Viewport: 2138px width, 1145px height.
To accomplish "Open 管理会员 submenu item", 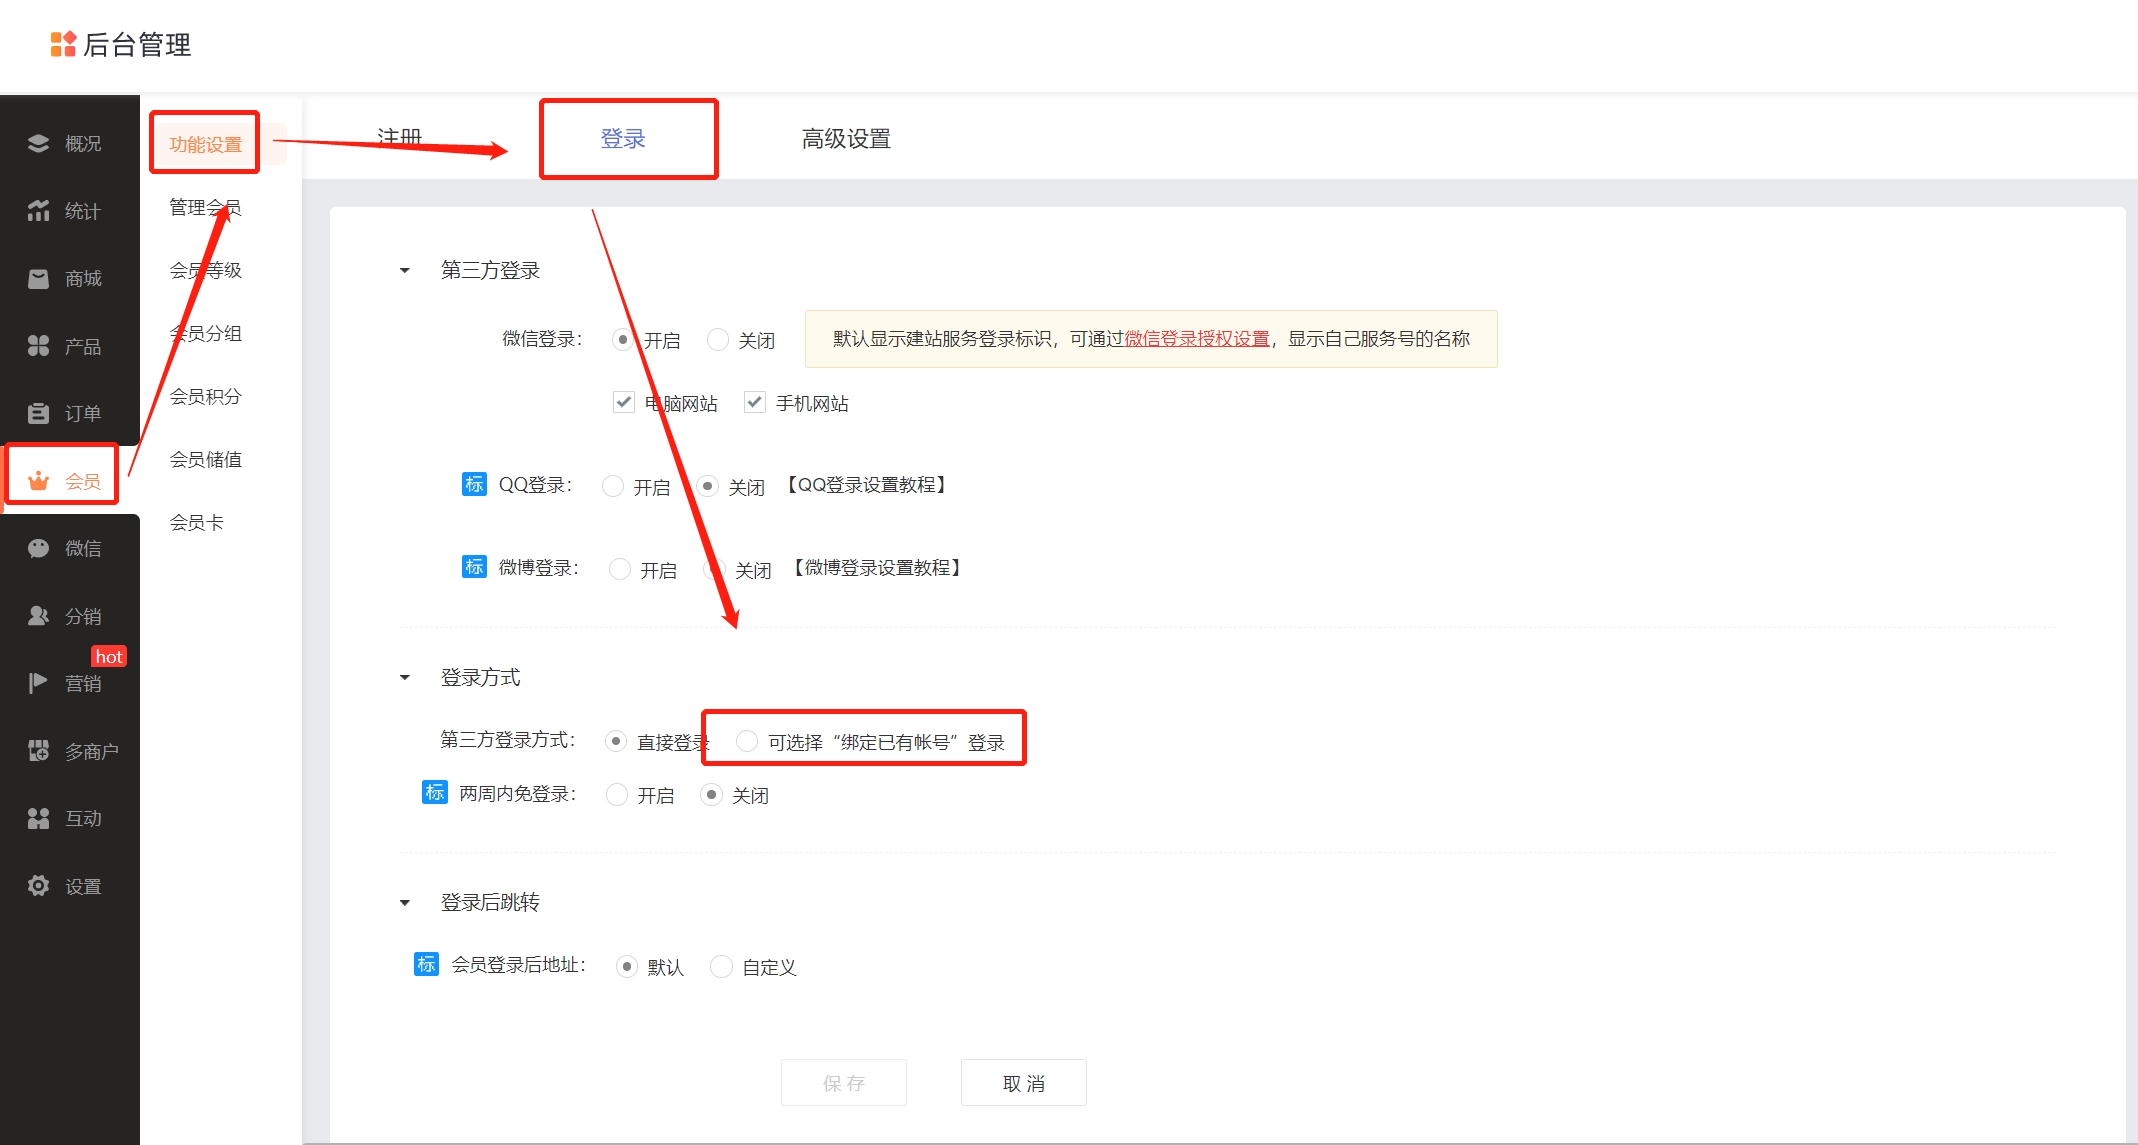I will click(206, 207).
